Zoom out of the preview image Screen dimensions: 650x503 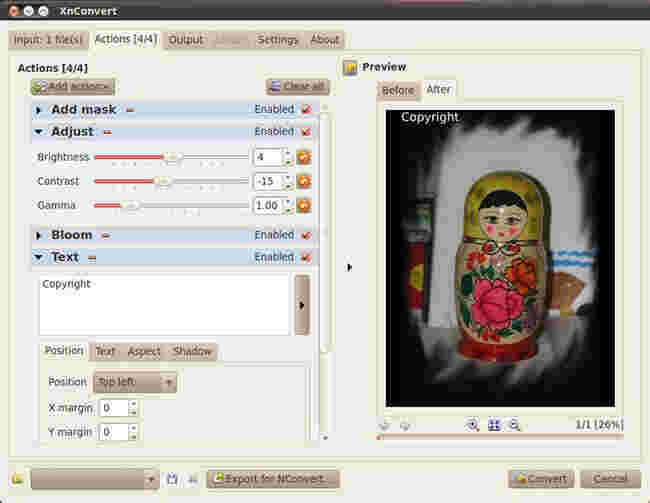(x=514, y=425)
